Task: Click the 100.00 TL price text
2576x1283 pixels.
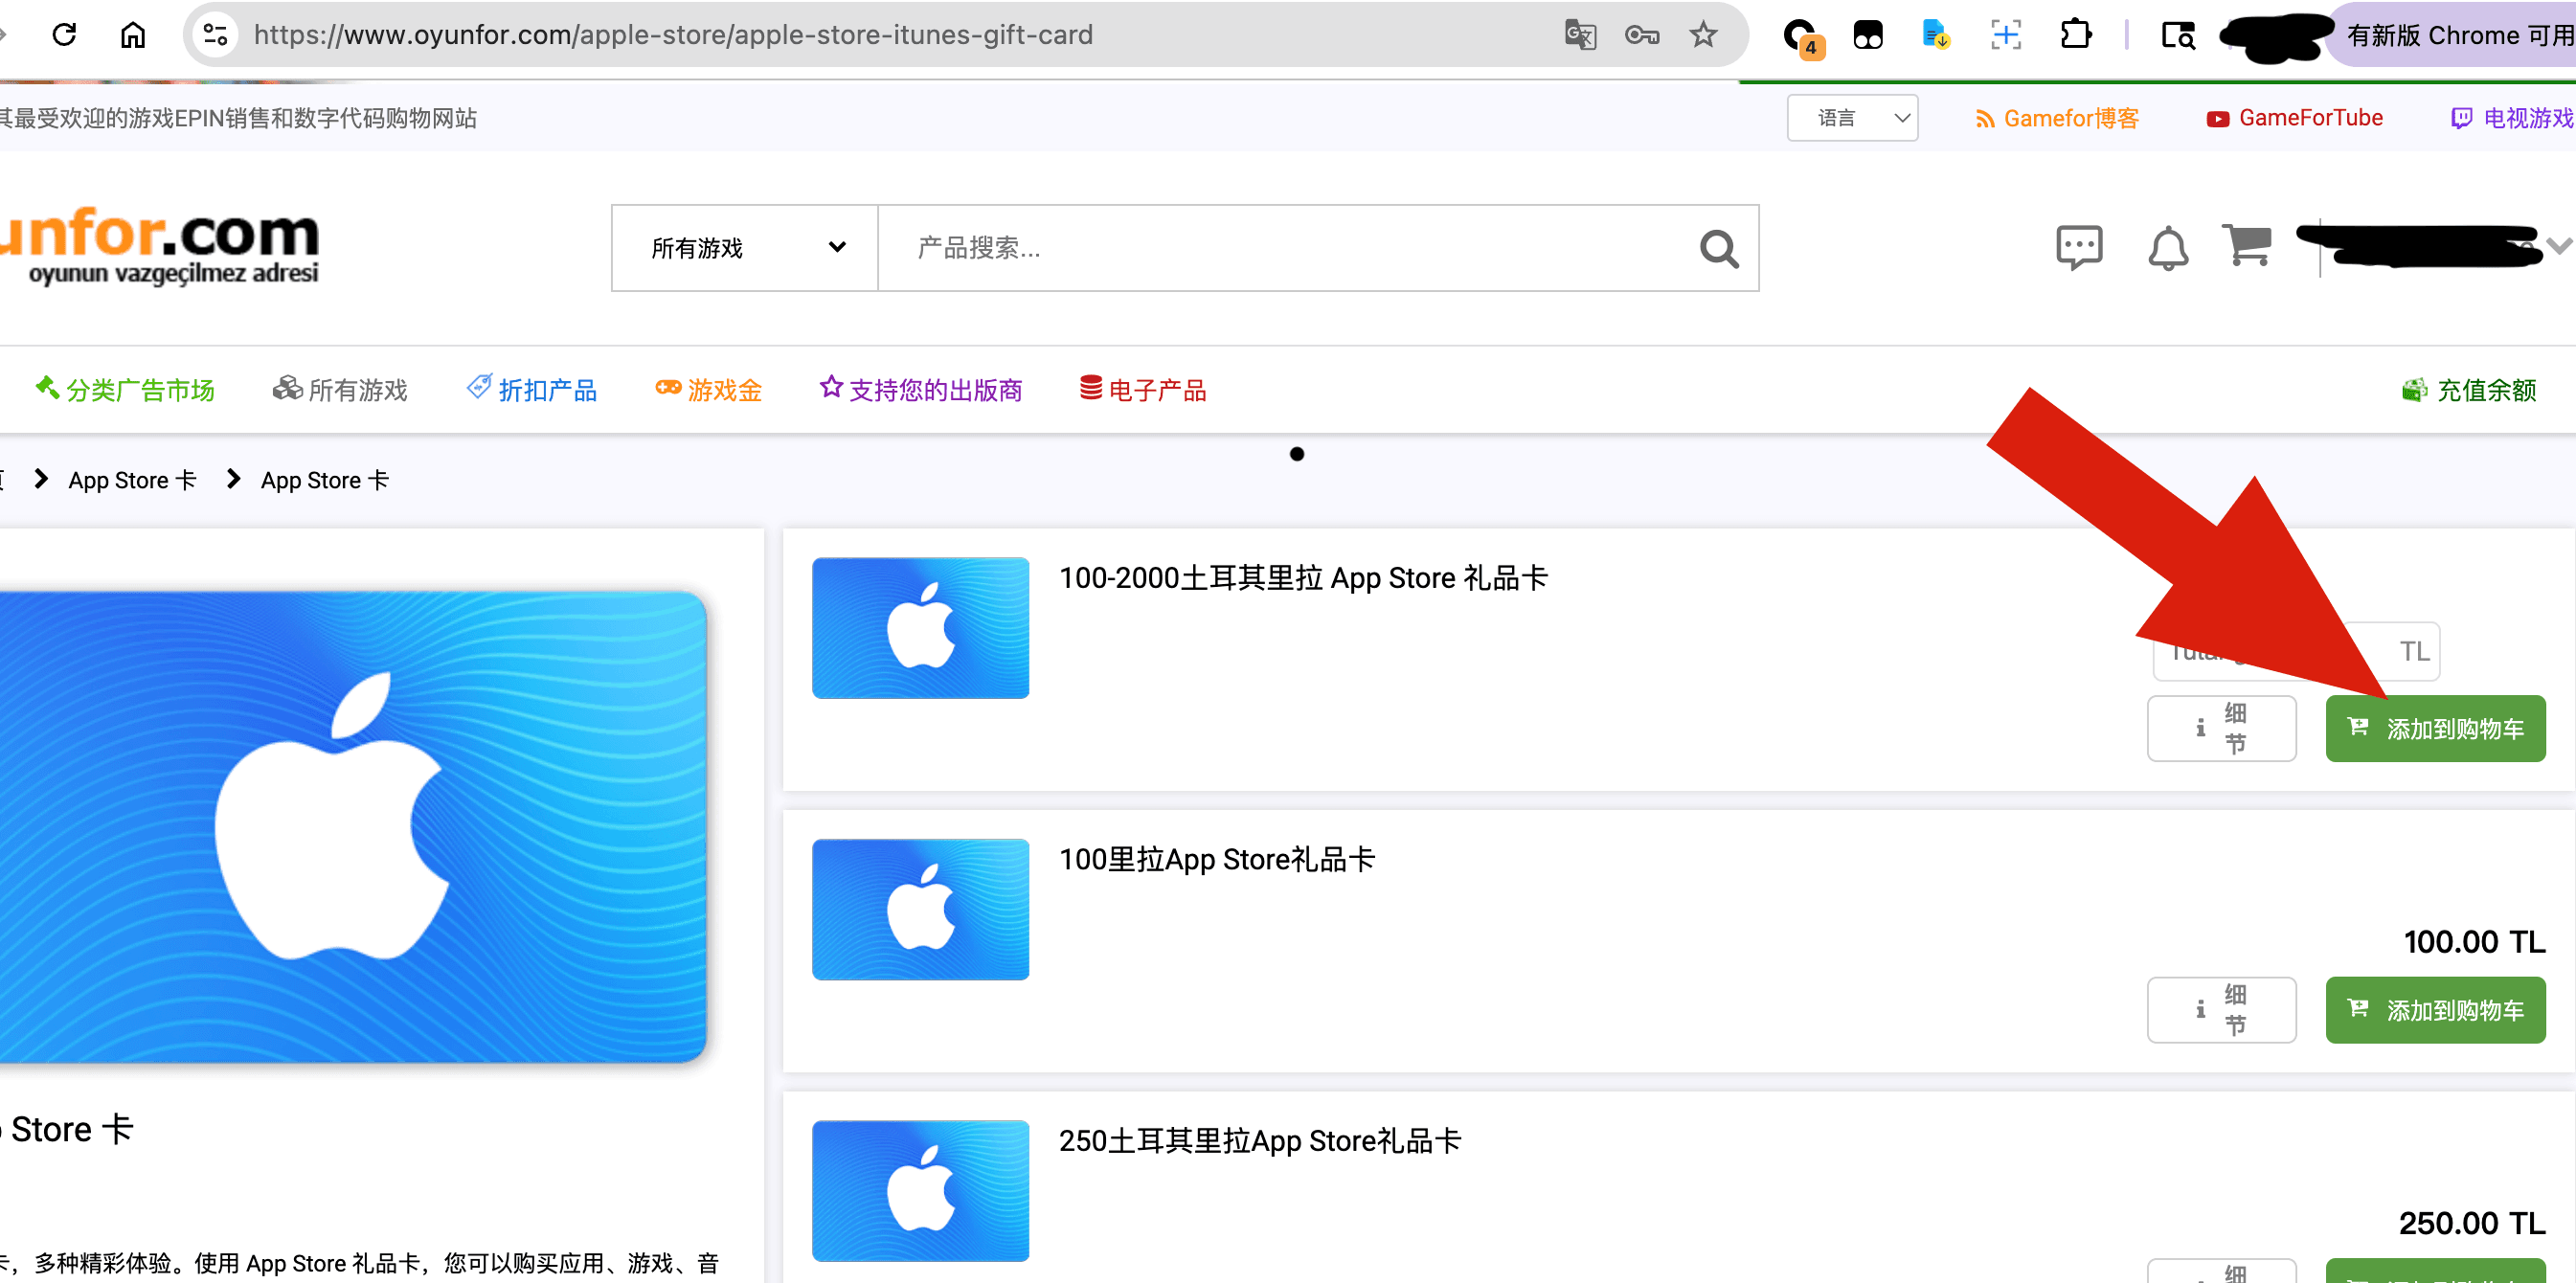Action: coord(2474,941)
